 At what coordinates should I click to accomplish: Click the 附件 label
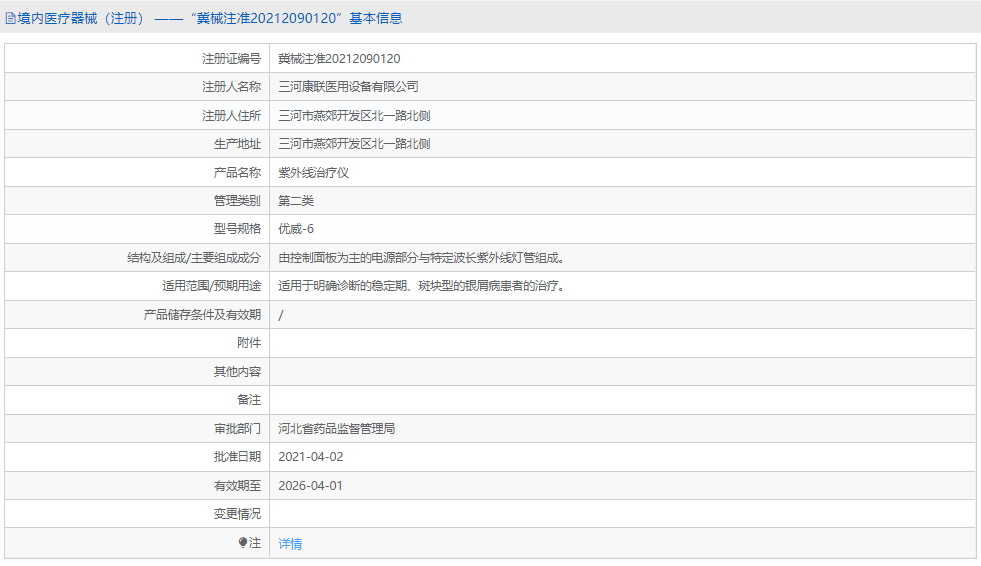tap(249, 343)
